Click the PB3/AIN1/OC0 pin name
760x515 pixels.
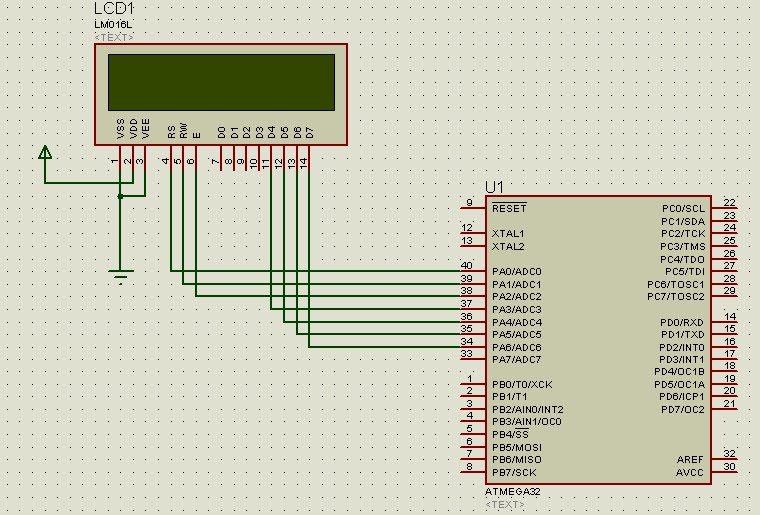tap(526, 421)
